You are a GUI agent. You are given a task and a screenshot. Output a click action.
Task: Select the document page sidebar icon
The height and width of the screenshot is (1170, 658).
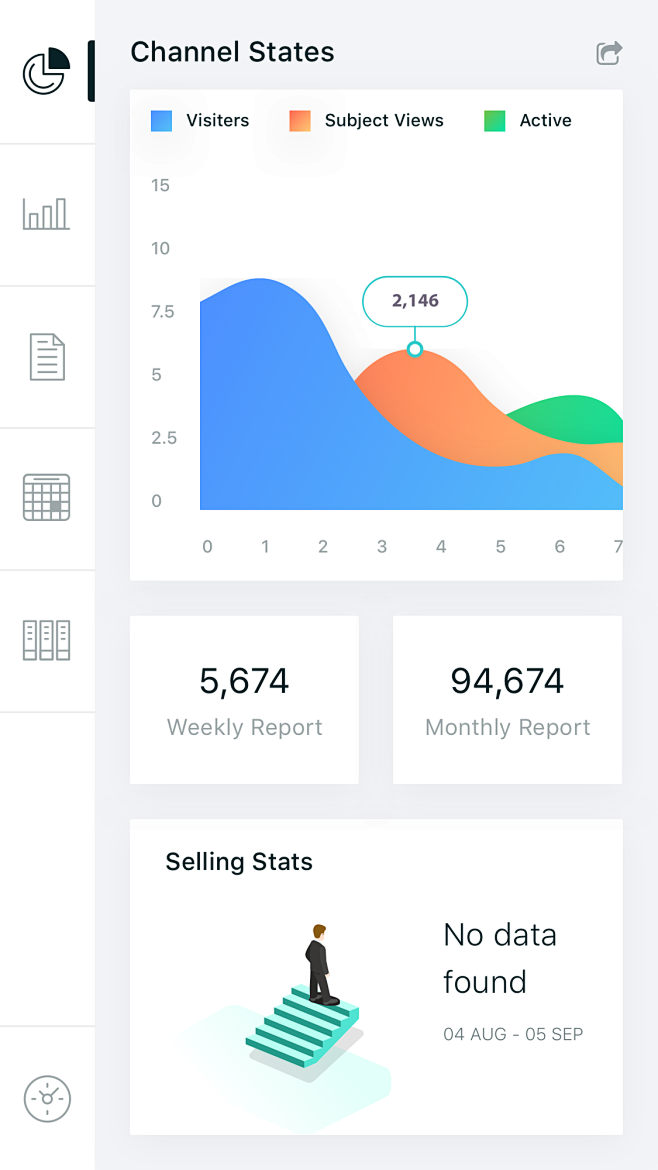(47, 357)
